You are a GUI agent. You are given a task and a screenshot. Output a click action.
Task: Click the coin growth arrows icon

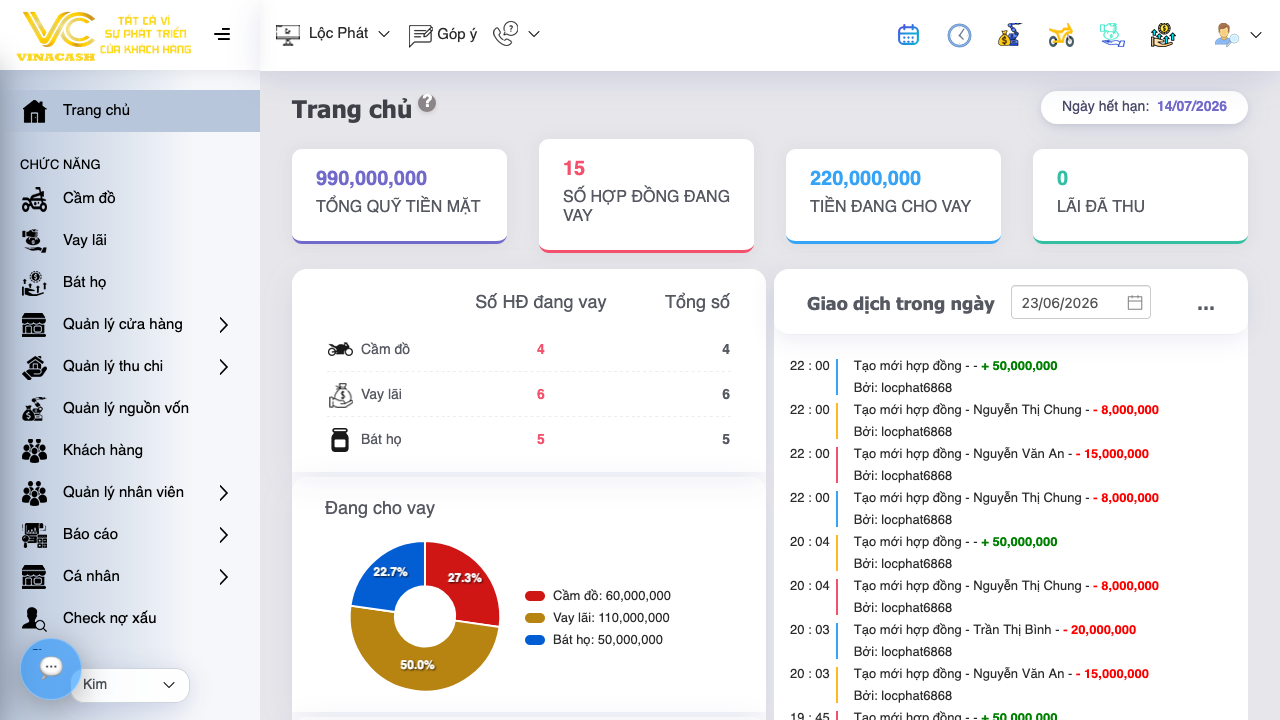[1163, 35]
